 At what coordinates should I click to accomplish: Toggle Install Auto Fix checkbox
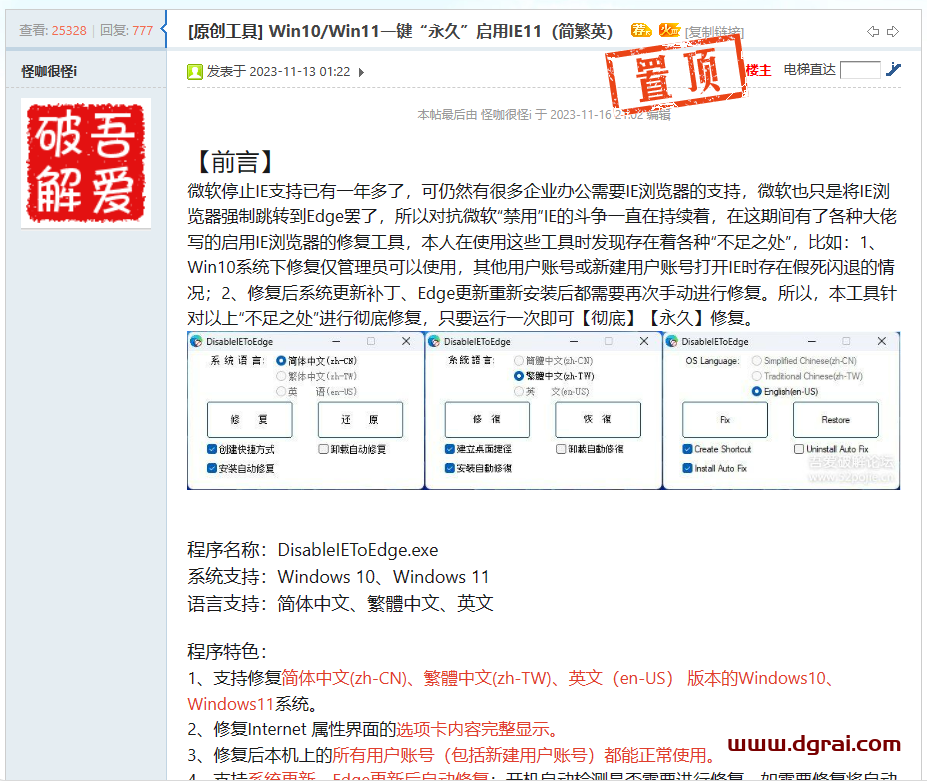pyautogui.click(x=715, y=468)
